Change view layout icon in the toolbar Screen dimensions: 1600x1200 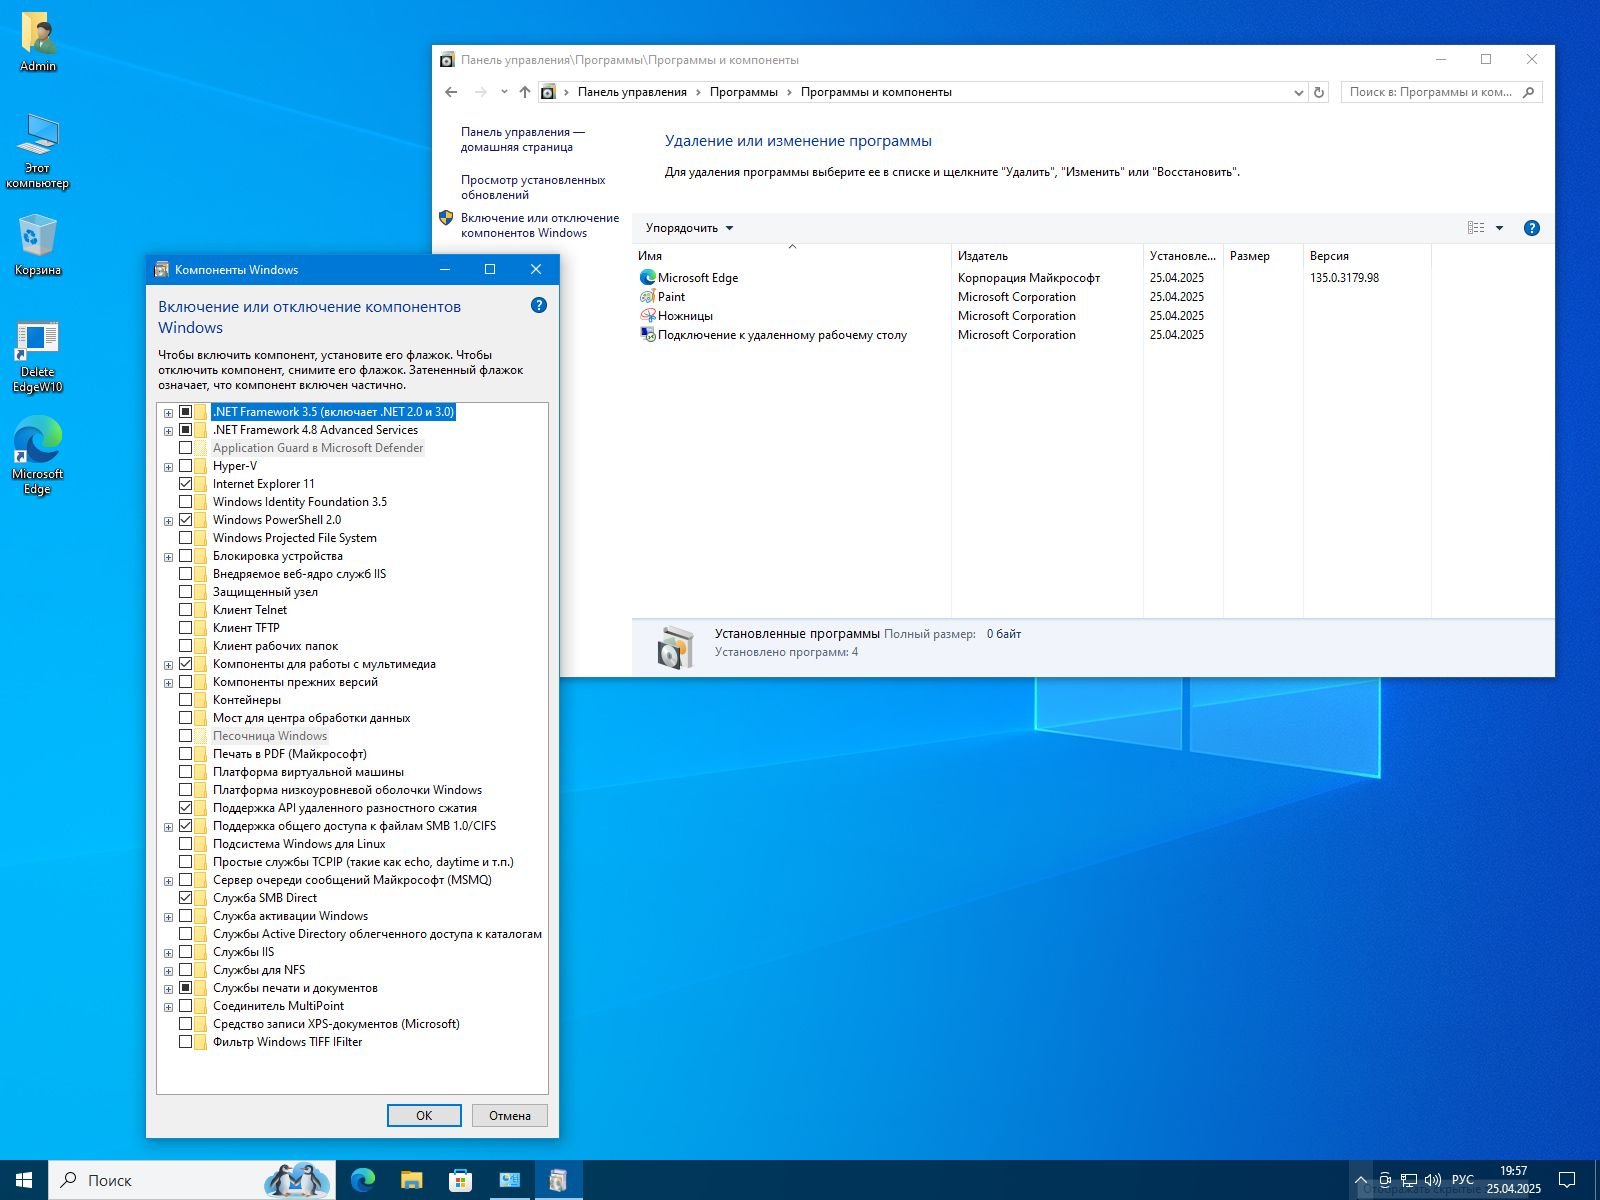pyautogui.click(x=1476, y=228)
